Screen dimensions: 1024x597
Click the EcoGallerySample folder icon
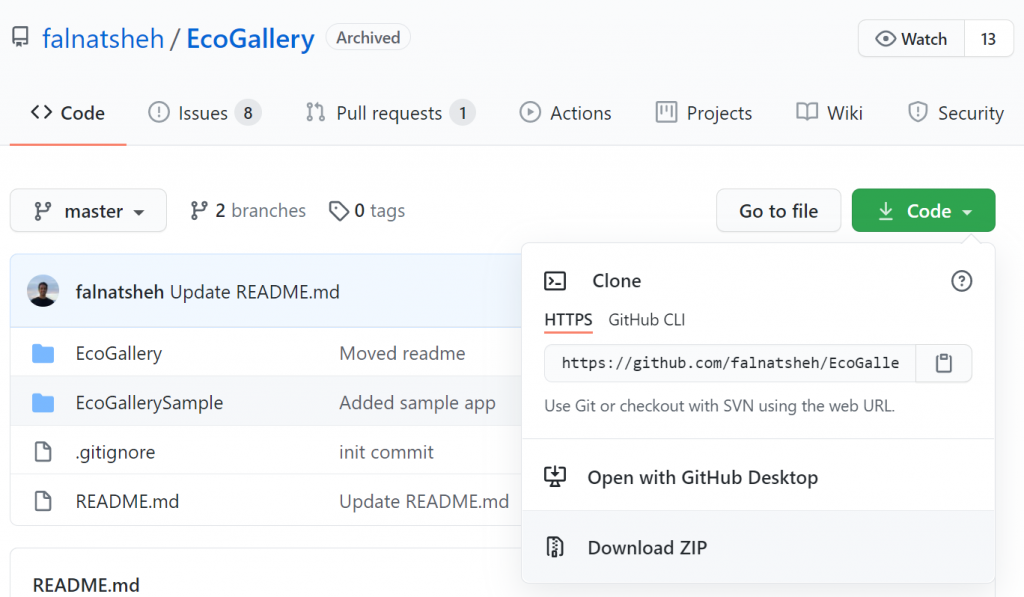(43, 403)
